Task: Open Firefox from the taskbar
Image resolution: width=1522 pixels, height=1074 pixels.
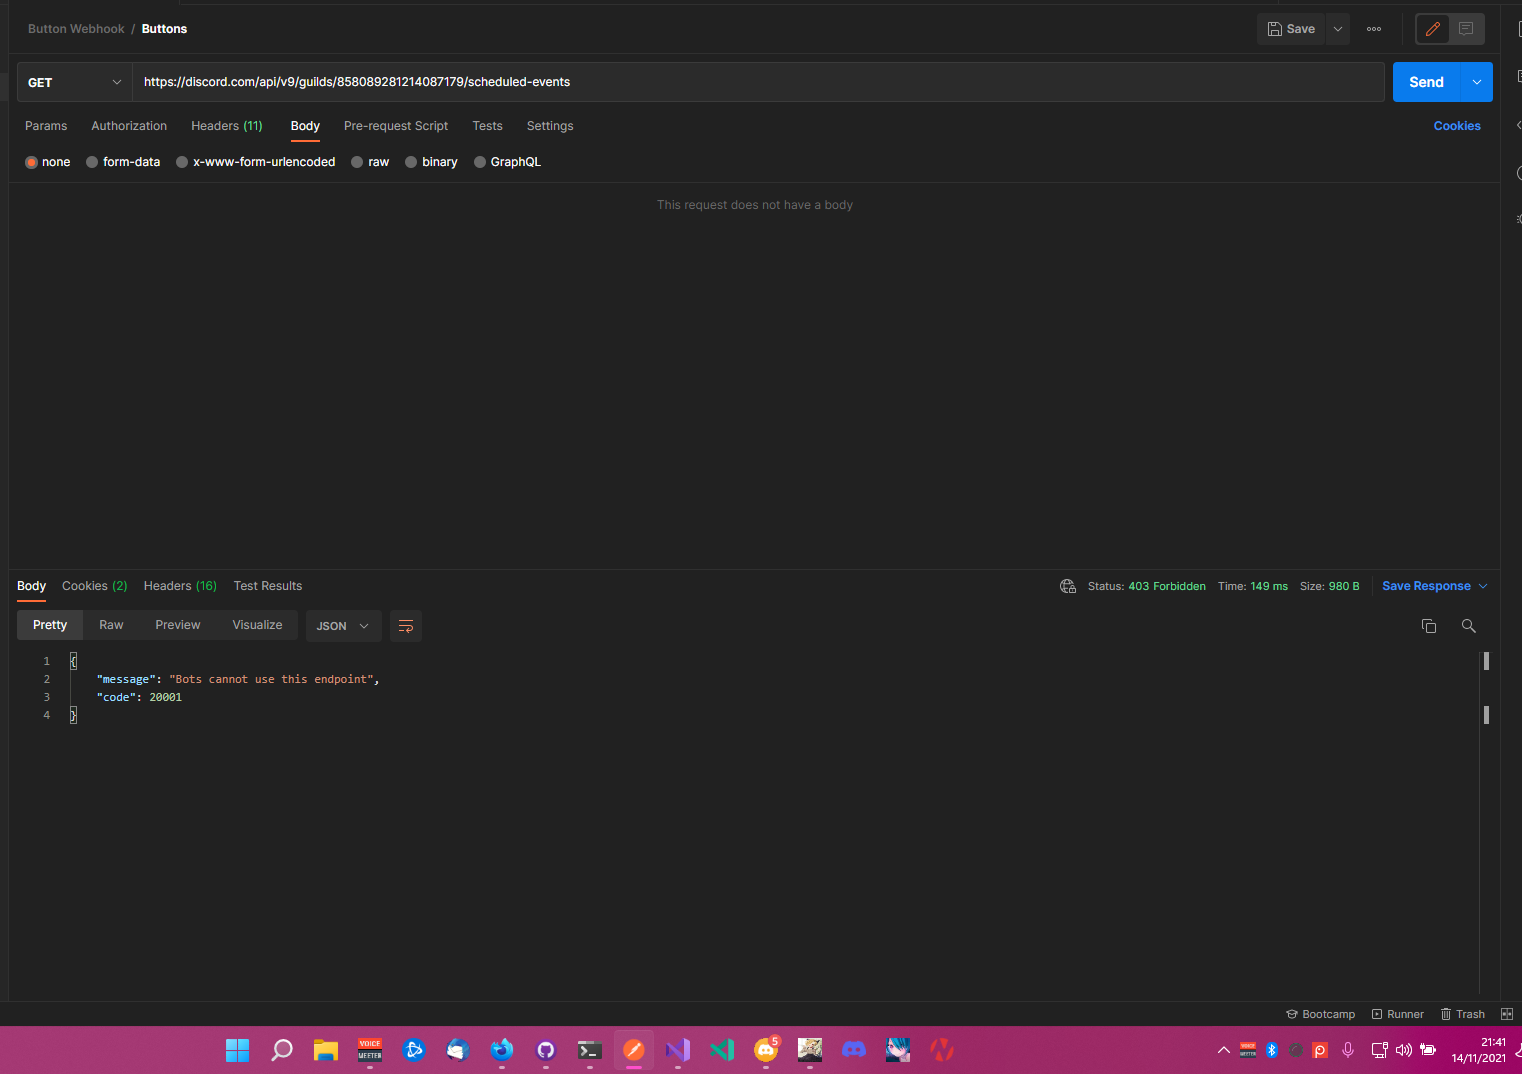Action: 502,1050
